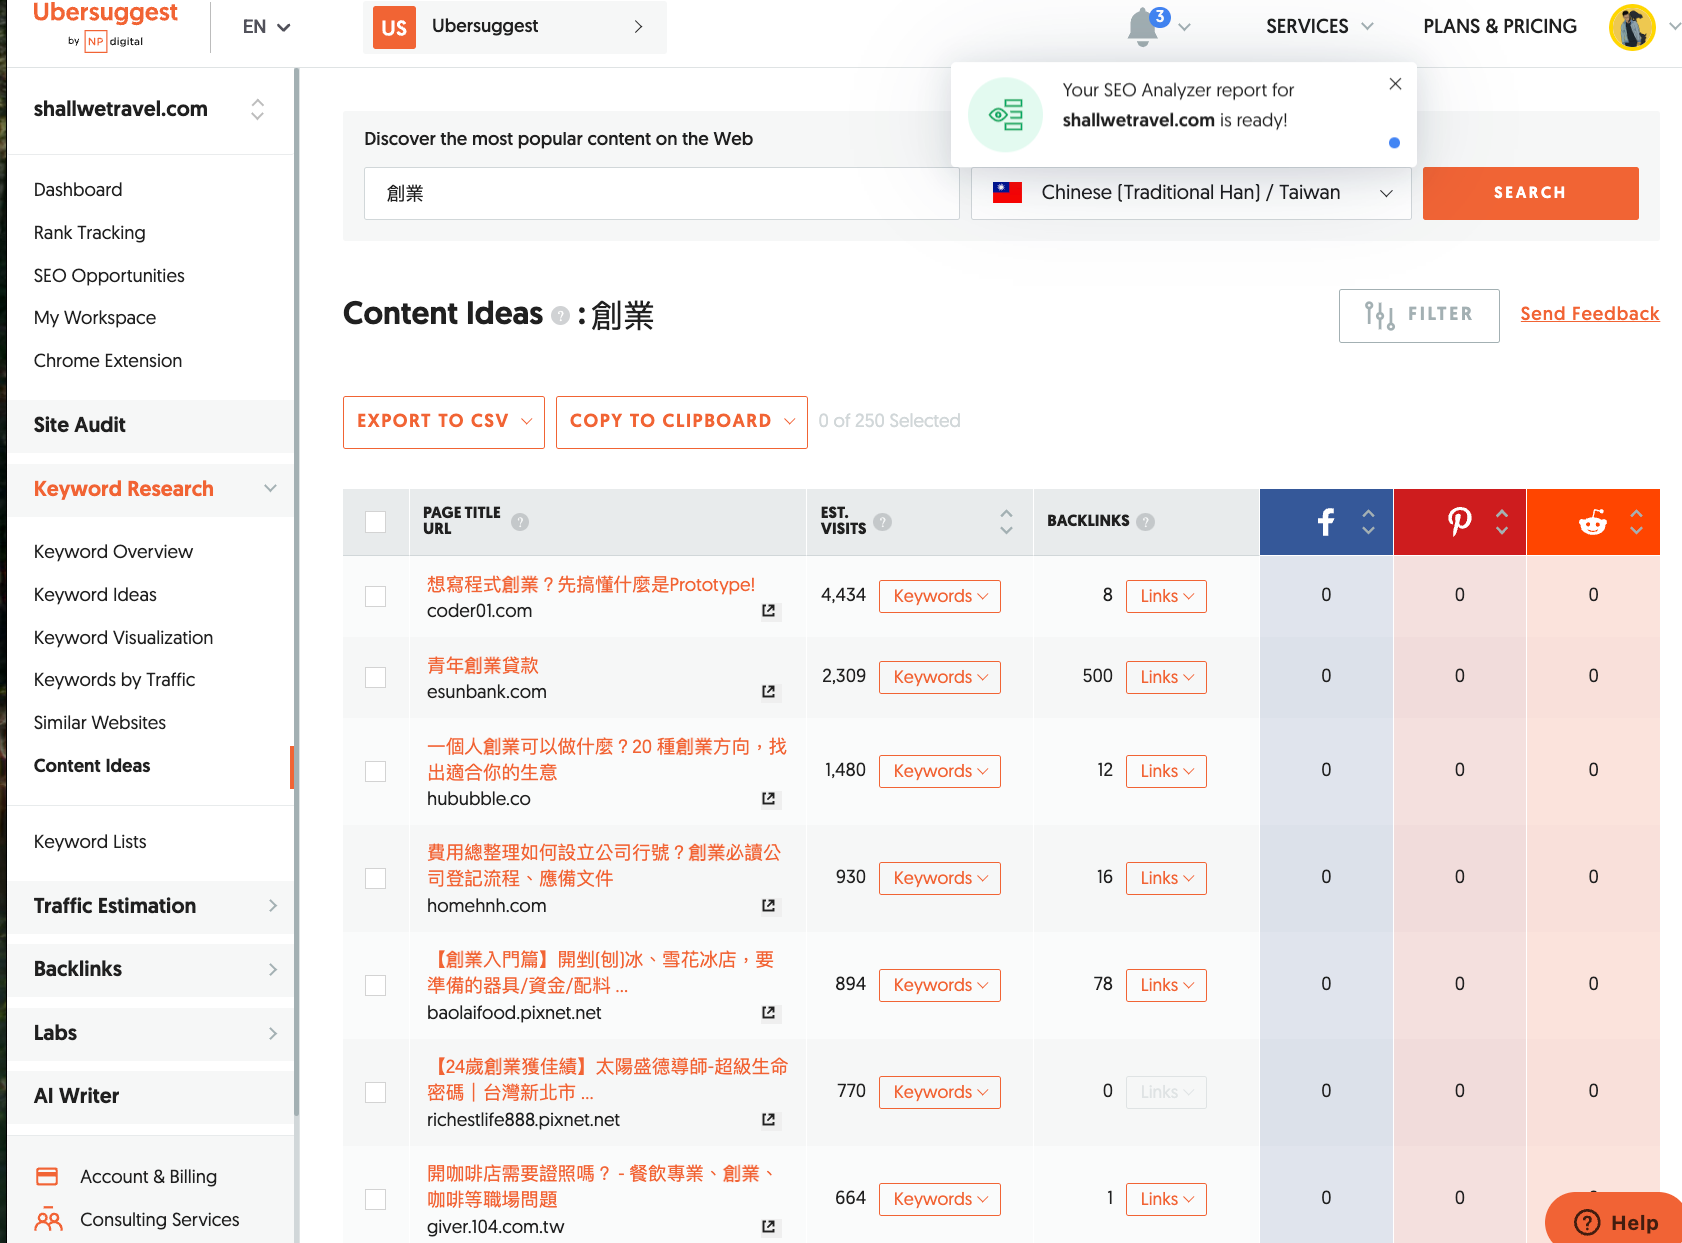Click help icon beside Backlinks header
Screen dimensions: 1682x1243
click(1146, 522)
